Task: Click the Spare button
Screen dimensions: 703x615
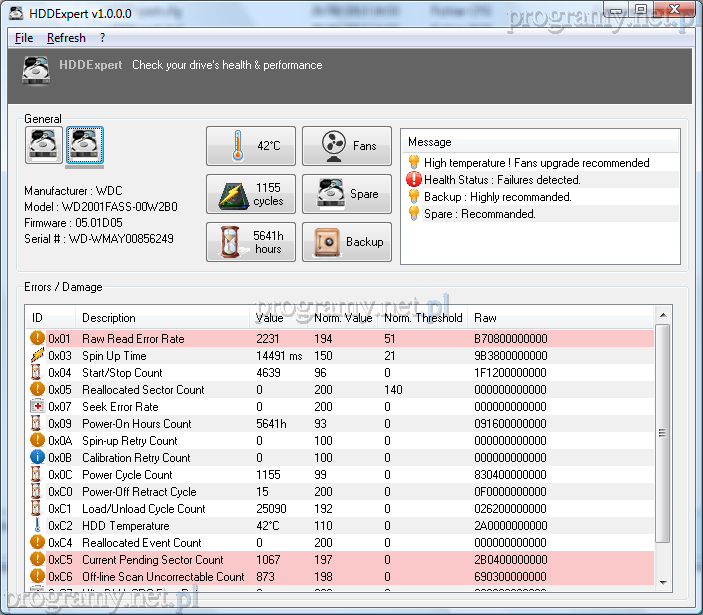Action: pos(347,194)
